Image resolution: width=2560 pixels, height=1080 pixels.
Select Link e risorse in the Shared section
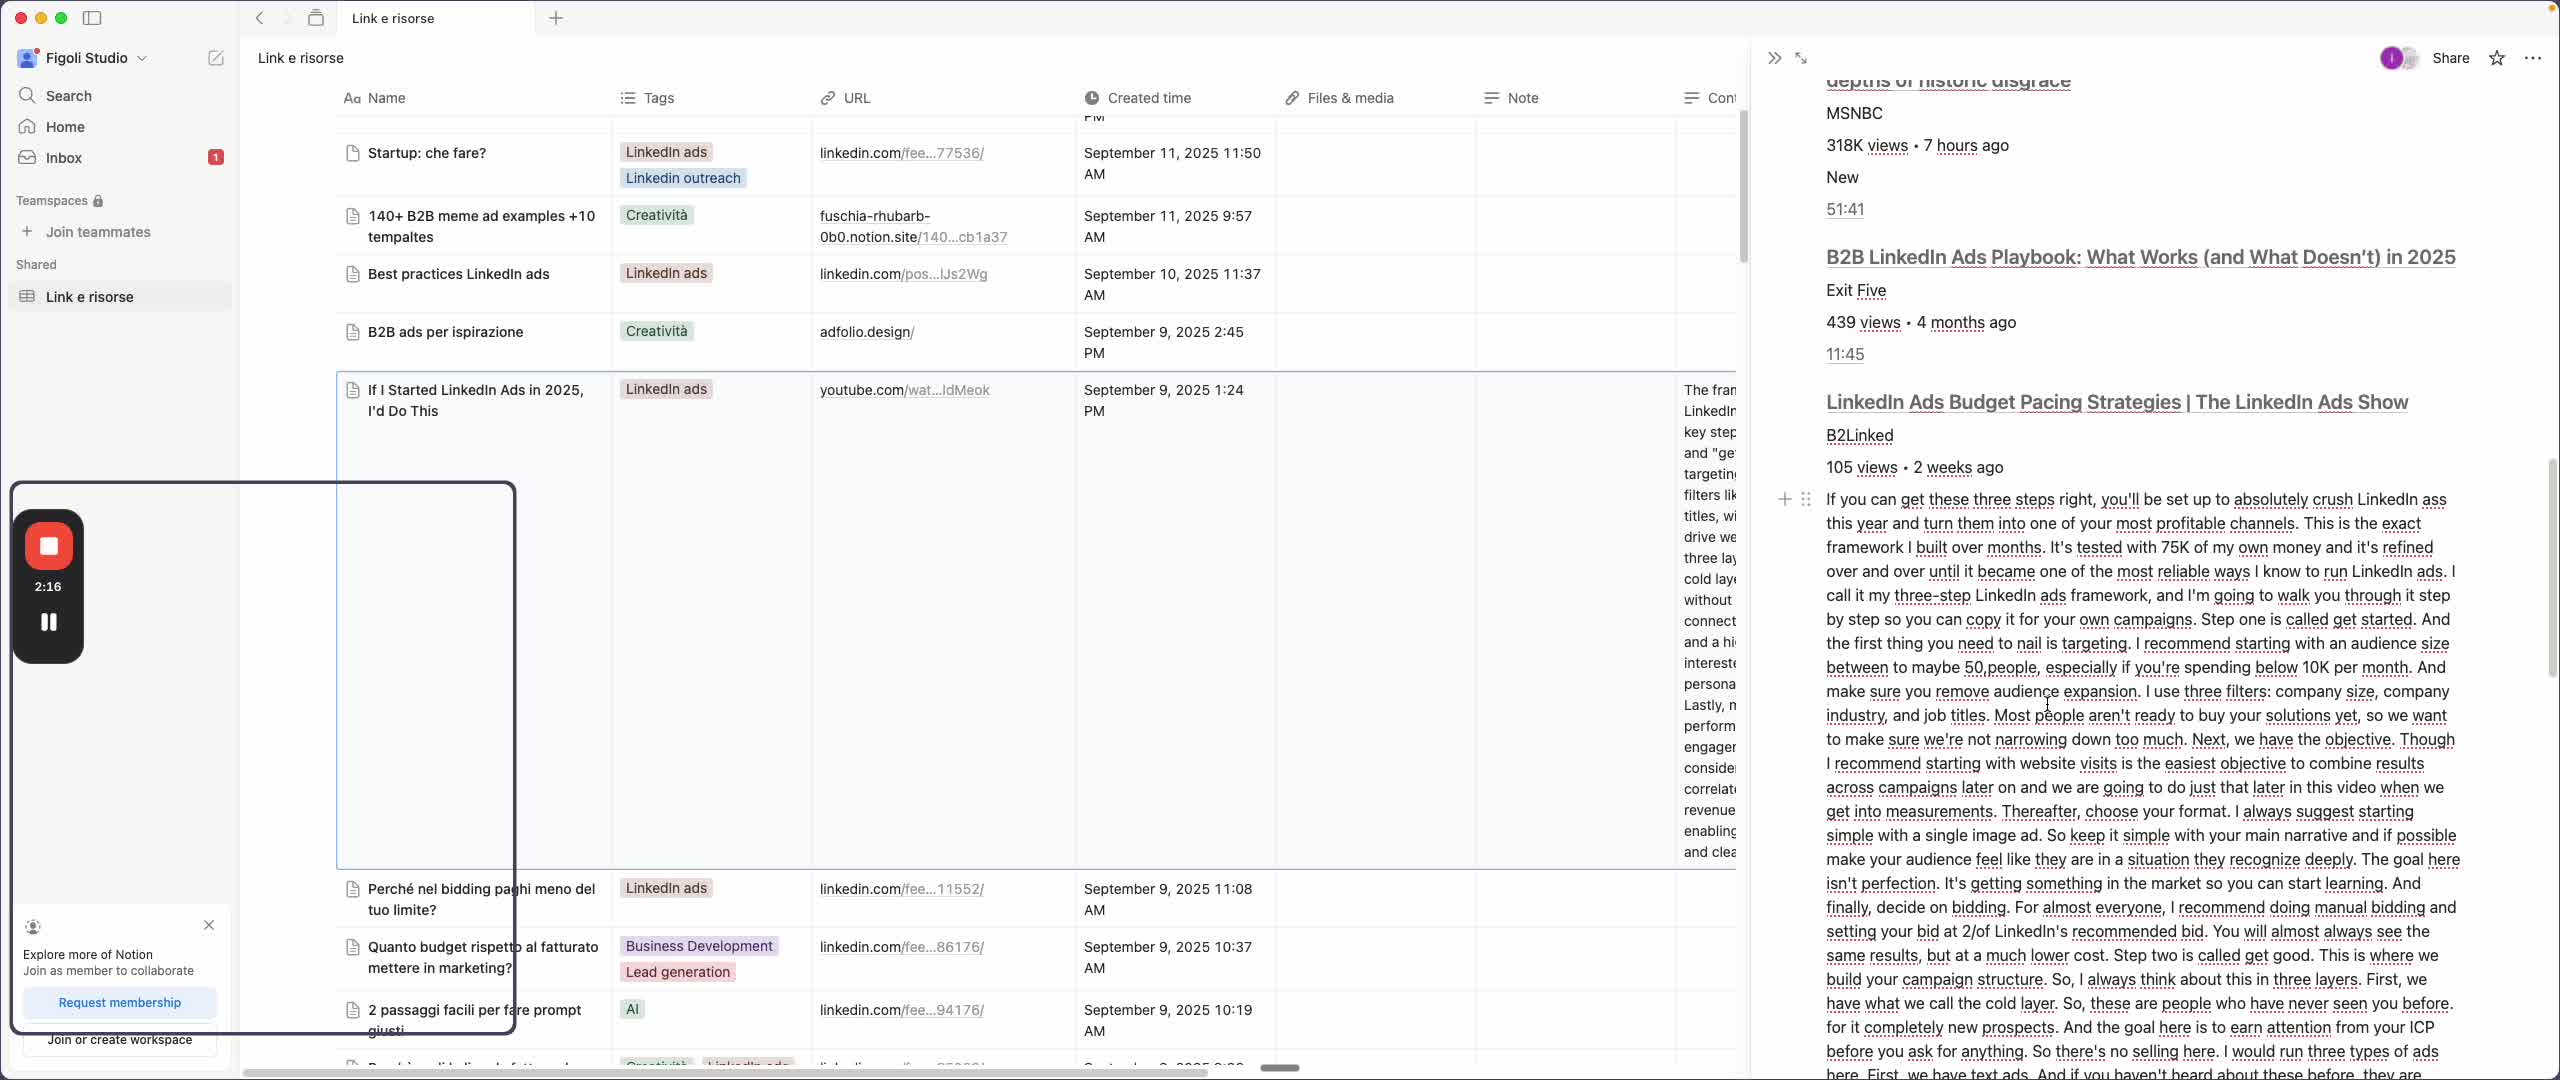[x=90, y=297]
